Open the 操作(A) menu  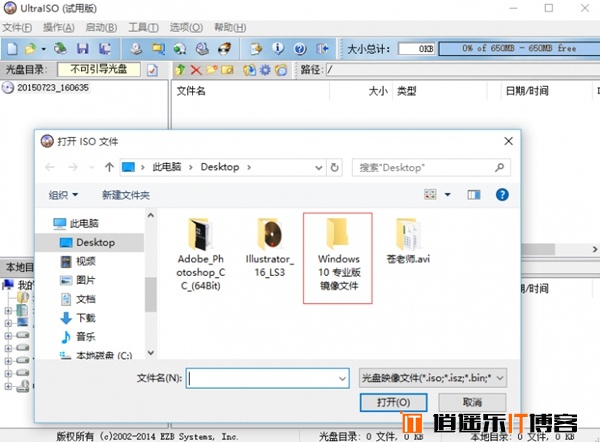click(59, 28)
